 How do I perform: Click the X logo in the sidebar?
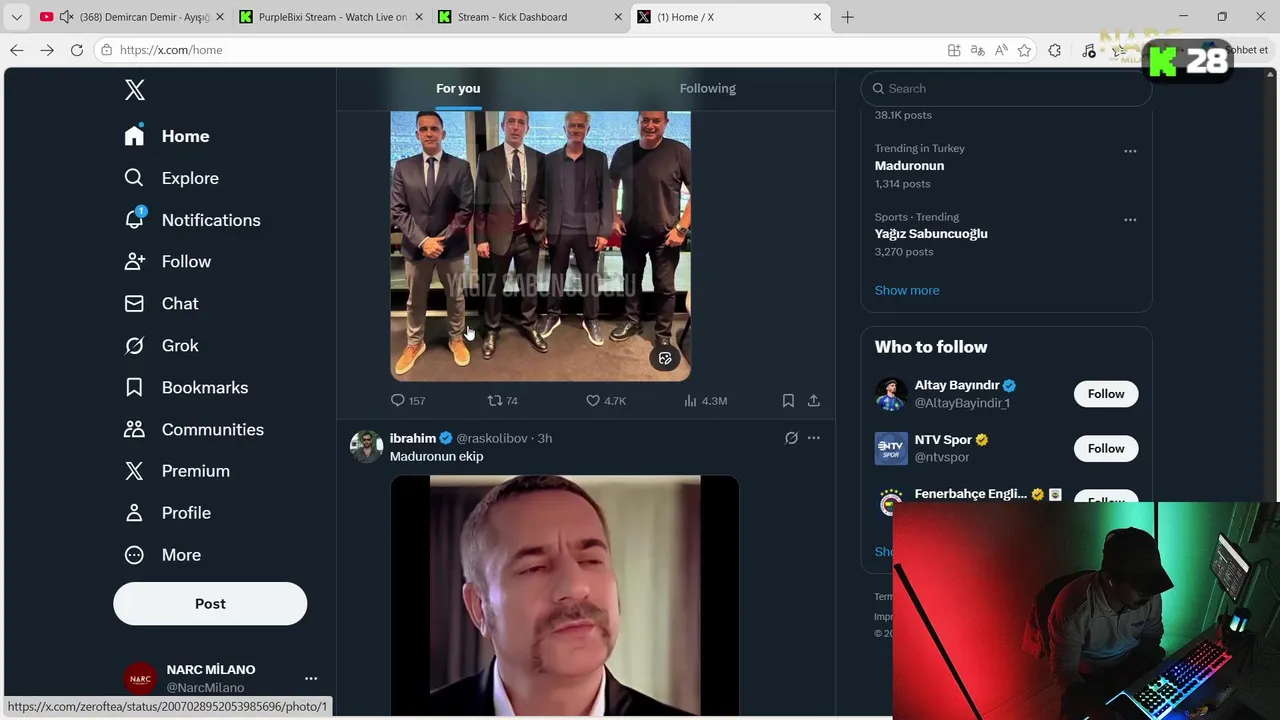(x=135, y=90)
